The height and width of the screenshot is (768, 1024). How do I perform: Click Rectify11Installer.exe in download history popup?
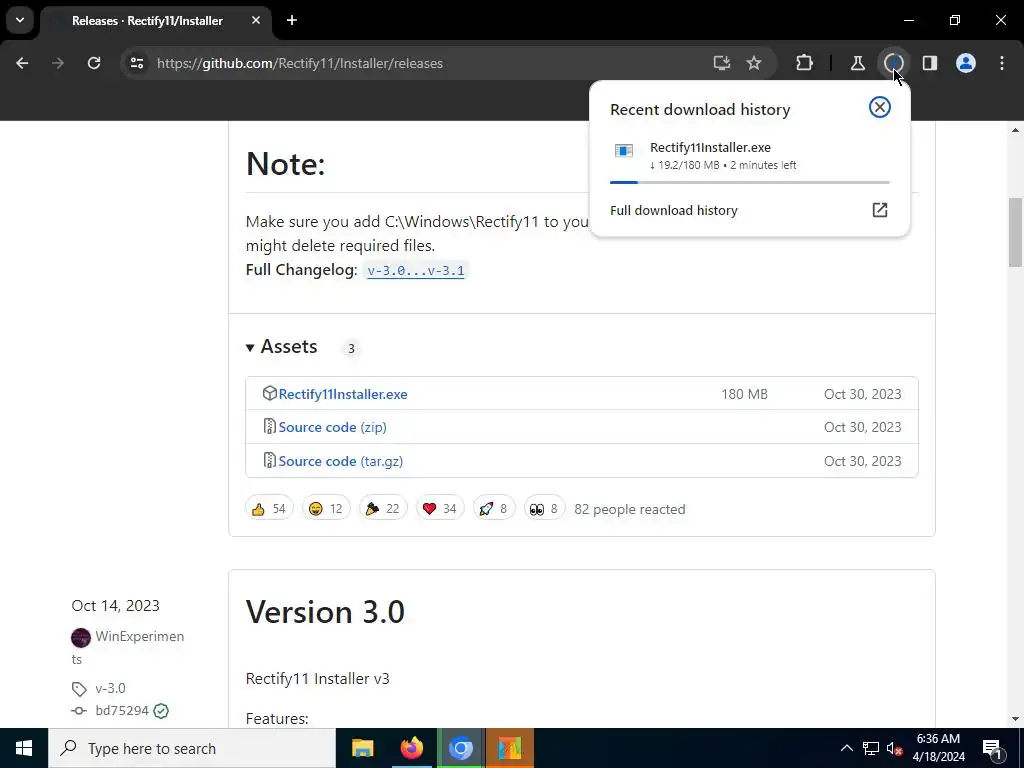pyautogui.click(x=710, y=148)
